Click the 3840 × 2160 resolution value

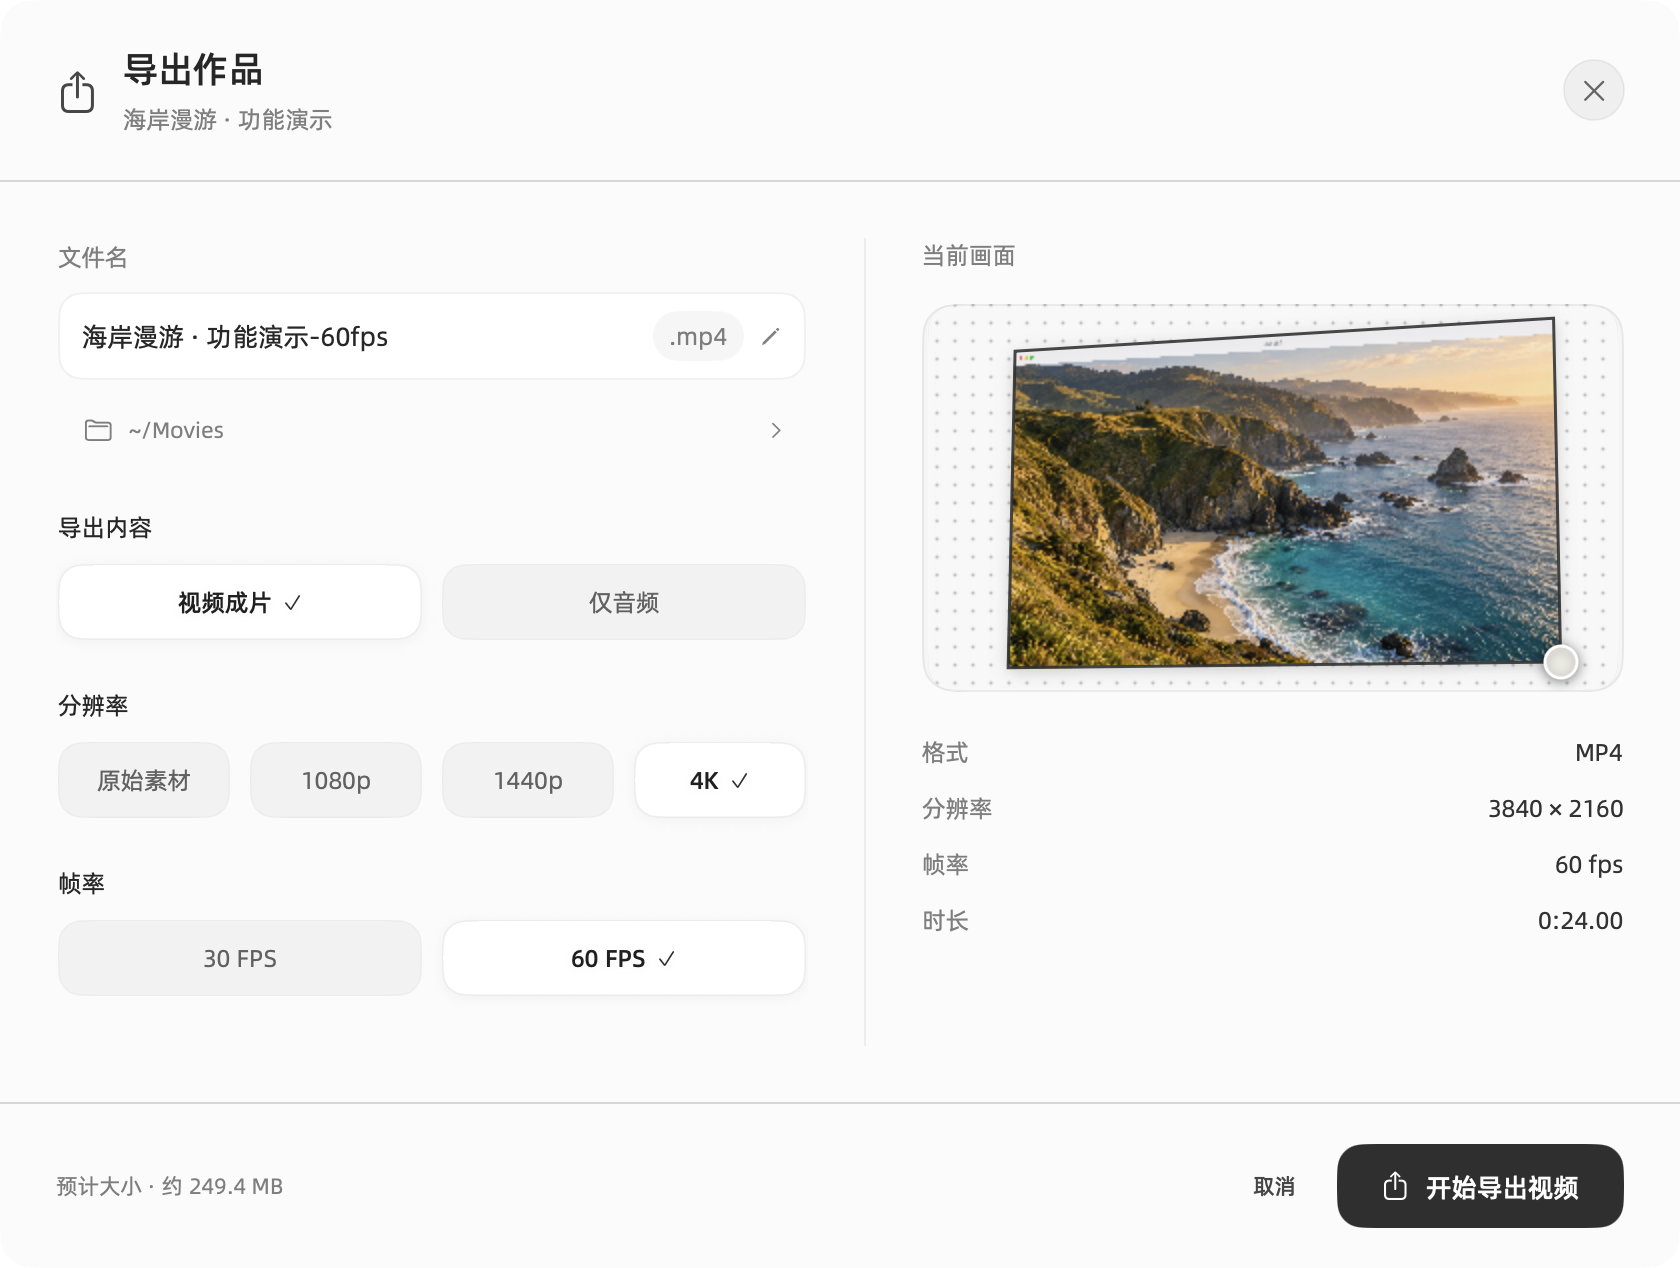click(1555, 808)
